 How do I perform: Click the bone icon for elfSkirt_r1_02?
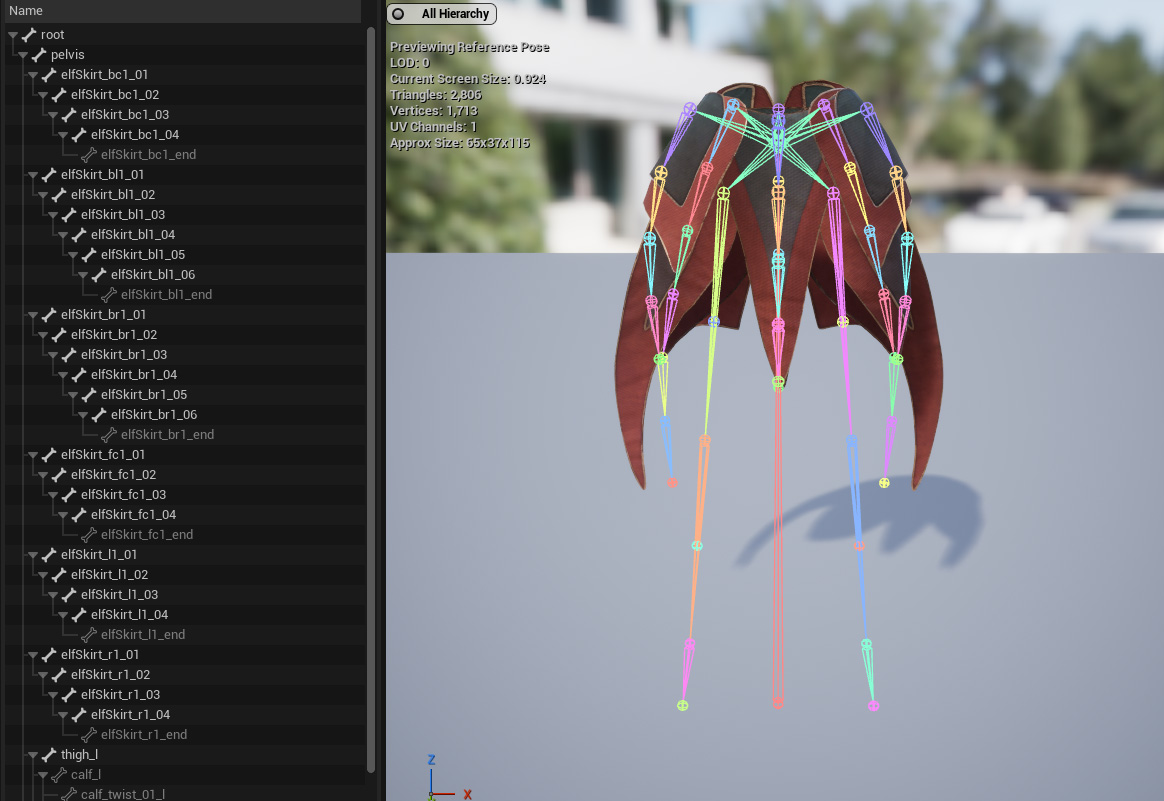59,676
